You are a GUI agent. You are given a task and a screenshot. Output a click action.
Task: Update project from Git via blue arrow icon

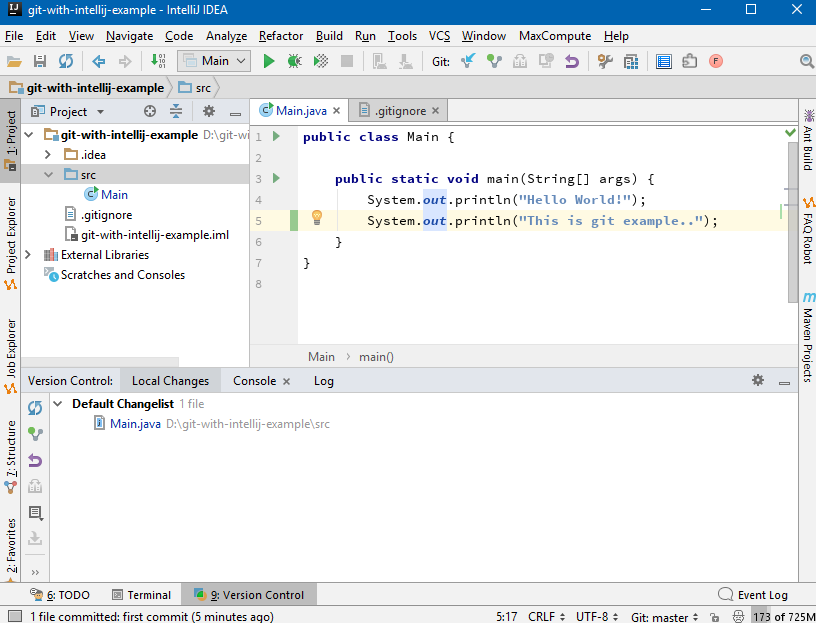[468, 60]
